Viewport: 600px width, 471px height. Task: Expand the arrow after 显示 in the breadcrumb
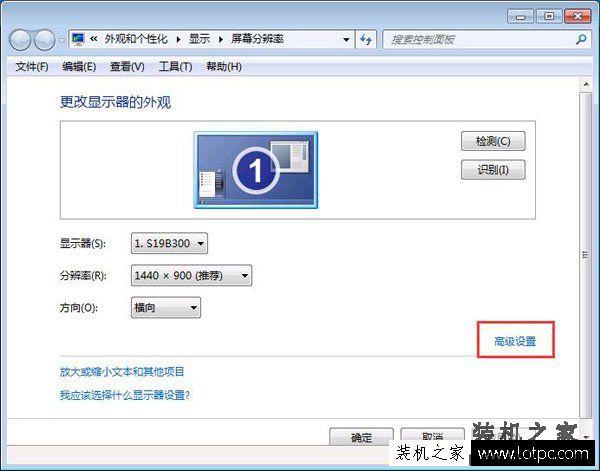click(220, 39)
